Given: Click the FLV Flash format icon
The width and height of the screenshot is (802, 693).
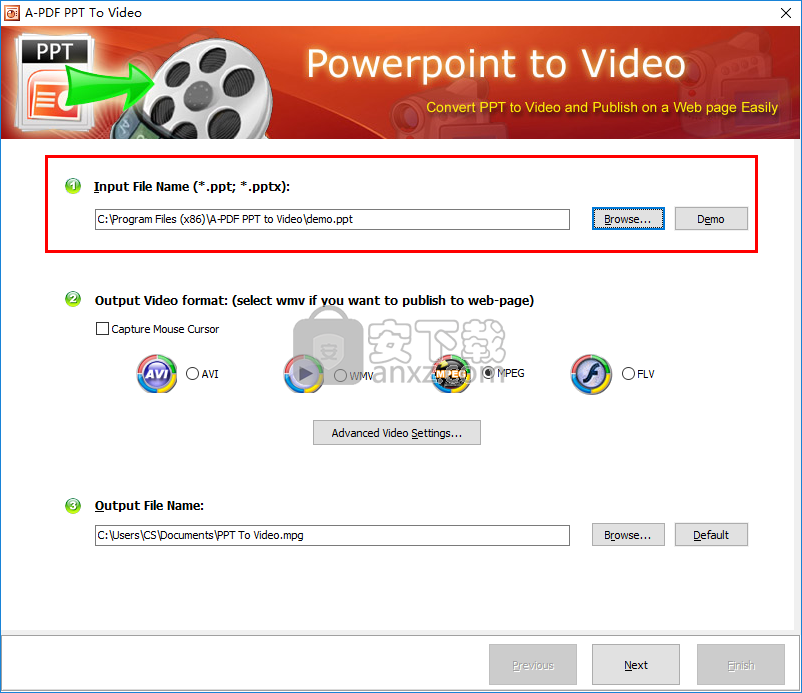Looking at the screenshot, I should coord(591,374).
